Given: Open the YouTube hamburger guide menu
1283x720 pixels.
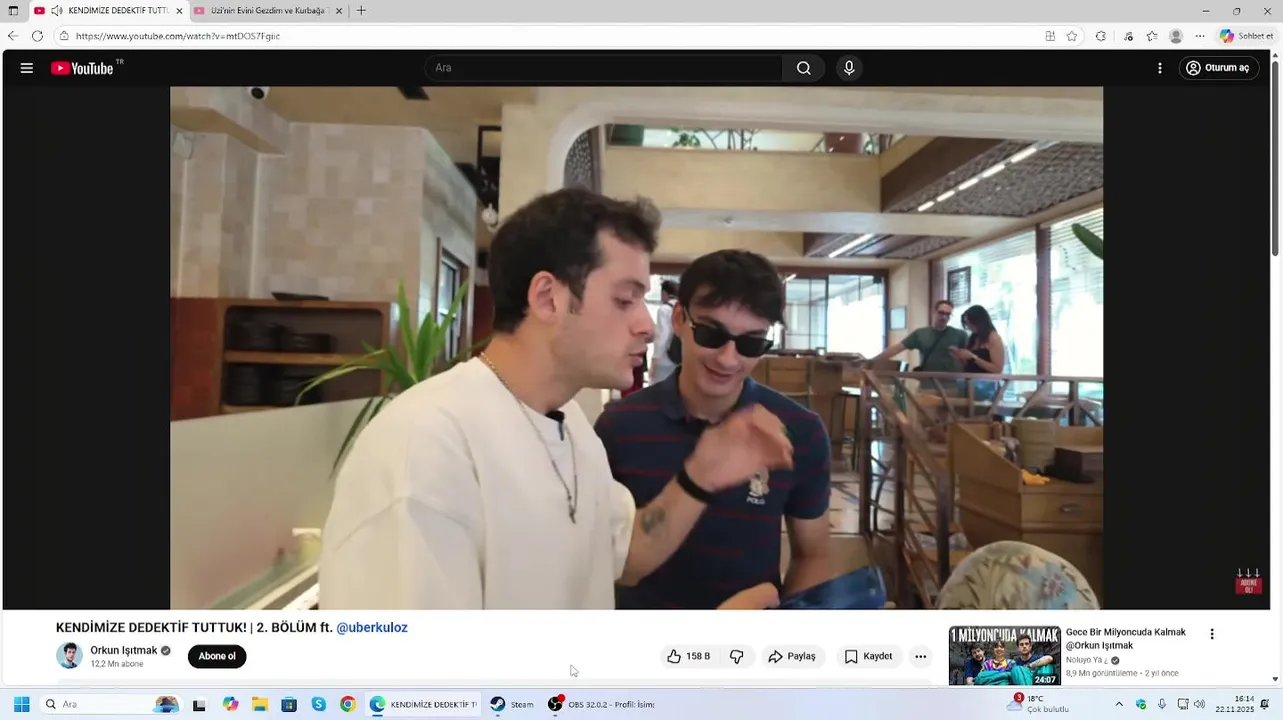Looking at the screenshot, I should point(27,68).
